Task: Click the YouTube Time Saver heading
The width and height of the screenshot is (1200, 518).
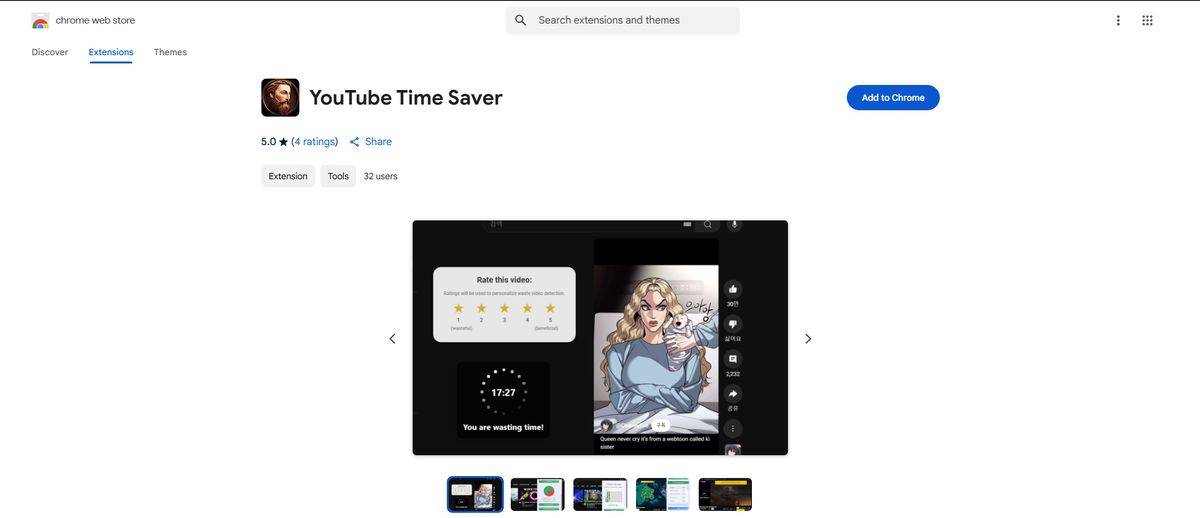Action: click(x=406, y=98)
